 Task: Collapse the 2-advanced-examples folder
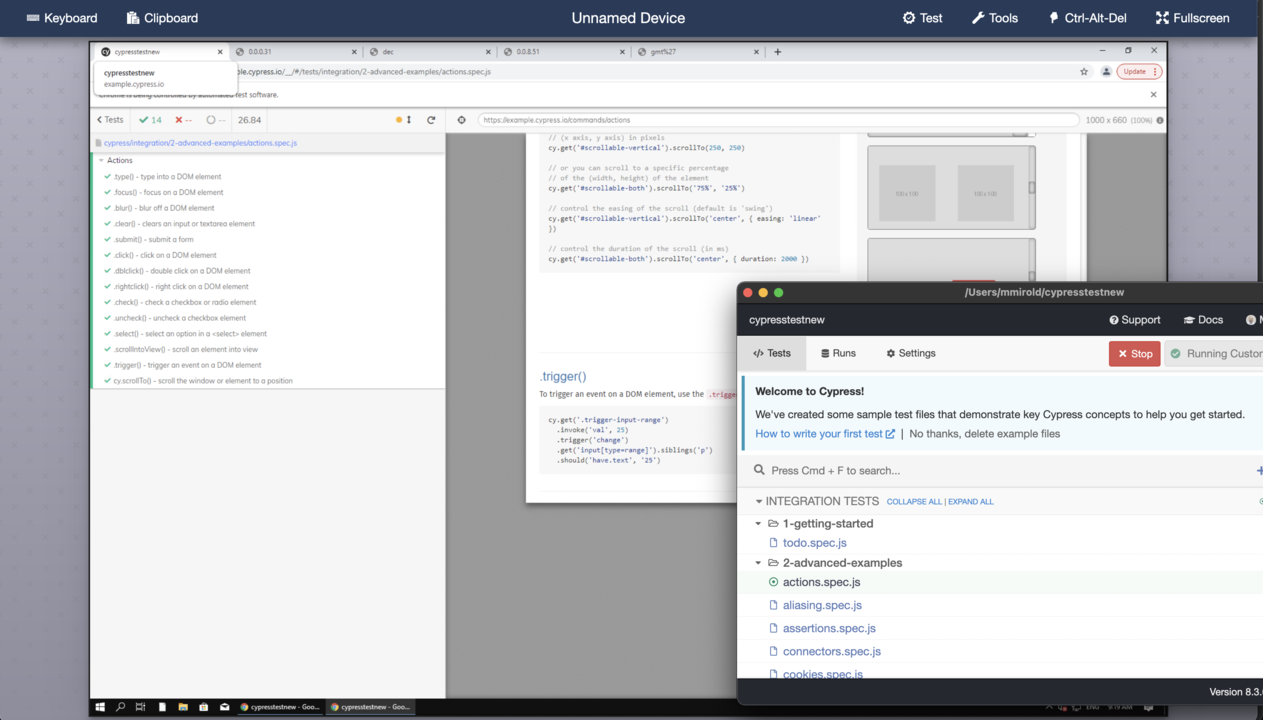(830, 563)
